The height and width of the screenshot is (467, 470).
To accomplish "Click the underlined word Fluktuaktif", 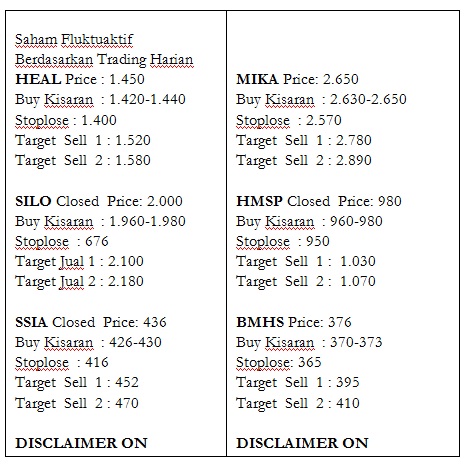I will 97,39.
